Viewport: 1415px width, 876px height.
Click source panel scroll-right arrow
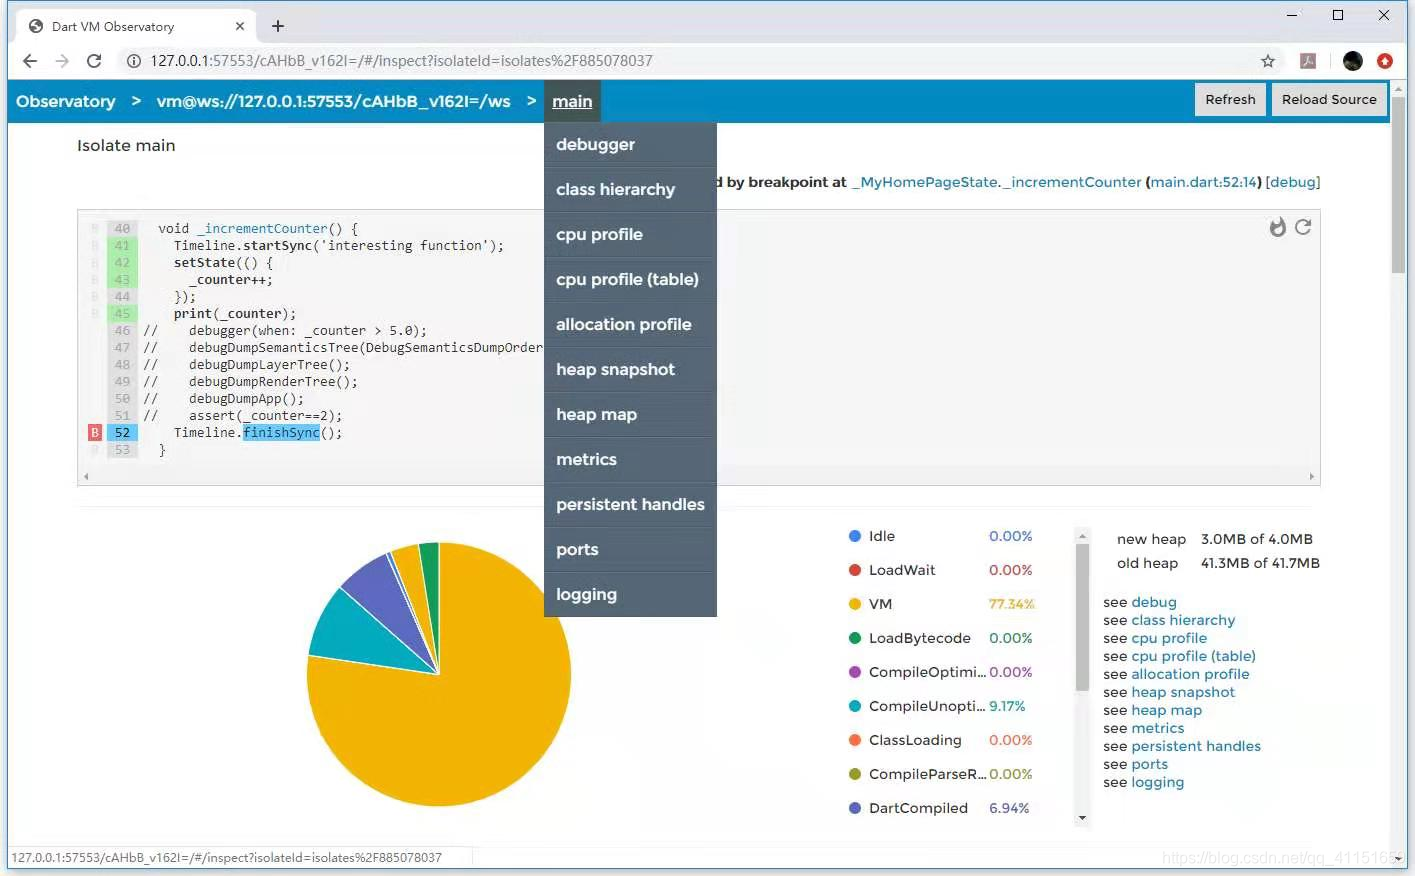tap(1311, 476)
